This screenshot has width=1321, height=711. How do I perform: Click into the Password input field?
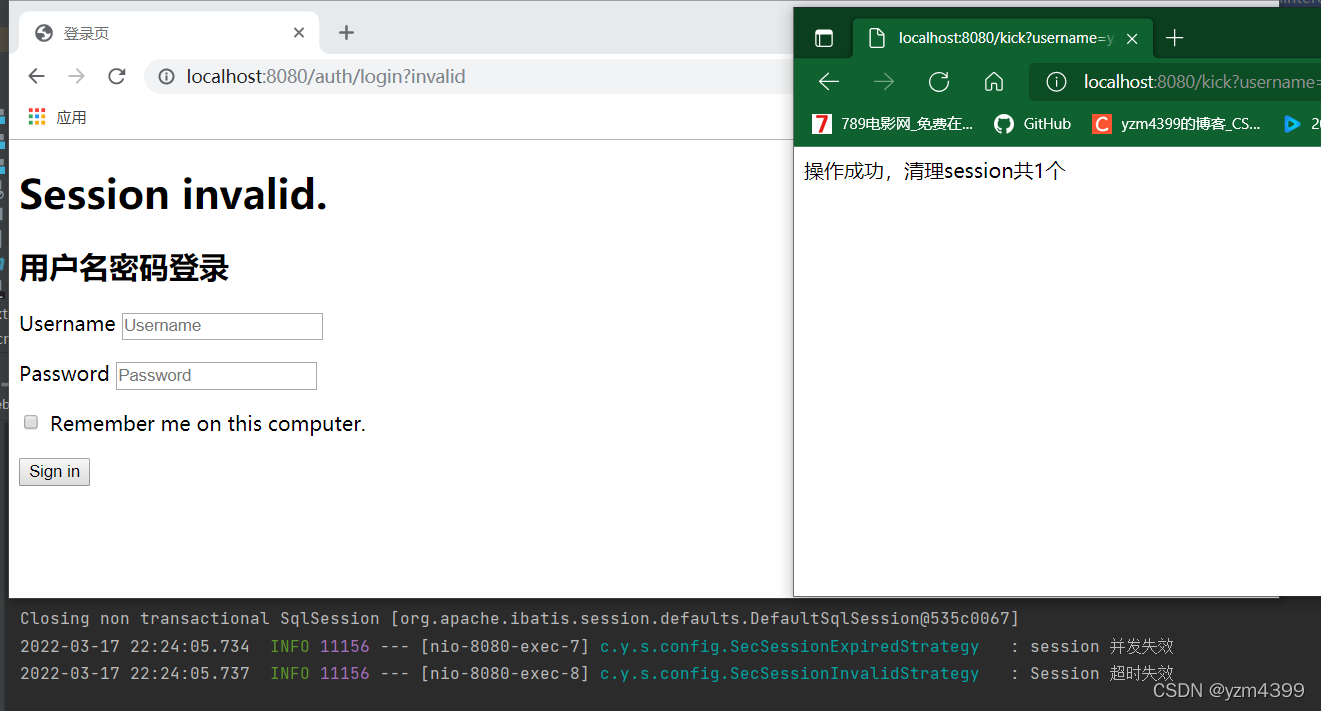click(216, 376)
